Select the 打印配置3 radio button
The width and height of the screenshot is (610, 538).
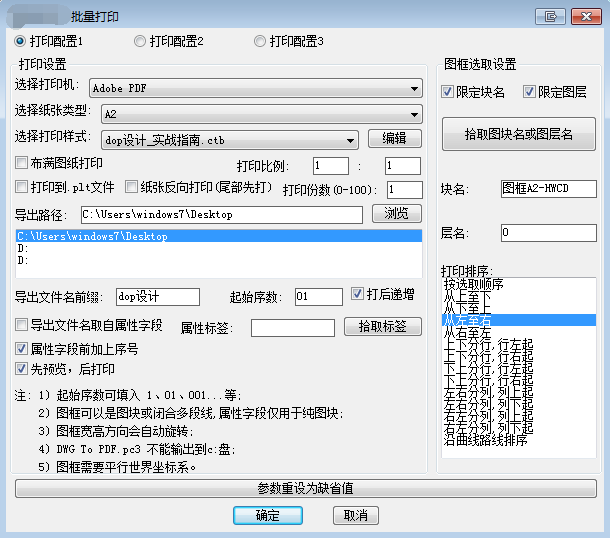(x=260, y=41)
